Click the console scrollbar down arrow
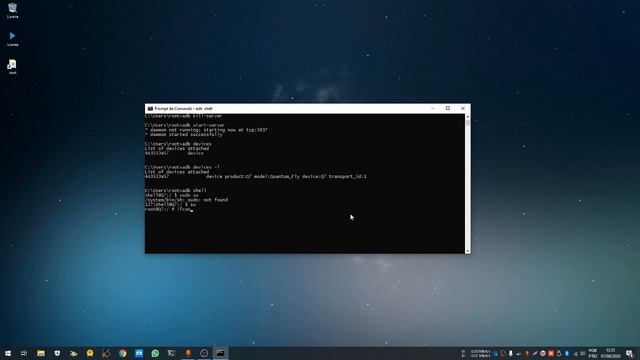 coord(467,251)
